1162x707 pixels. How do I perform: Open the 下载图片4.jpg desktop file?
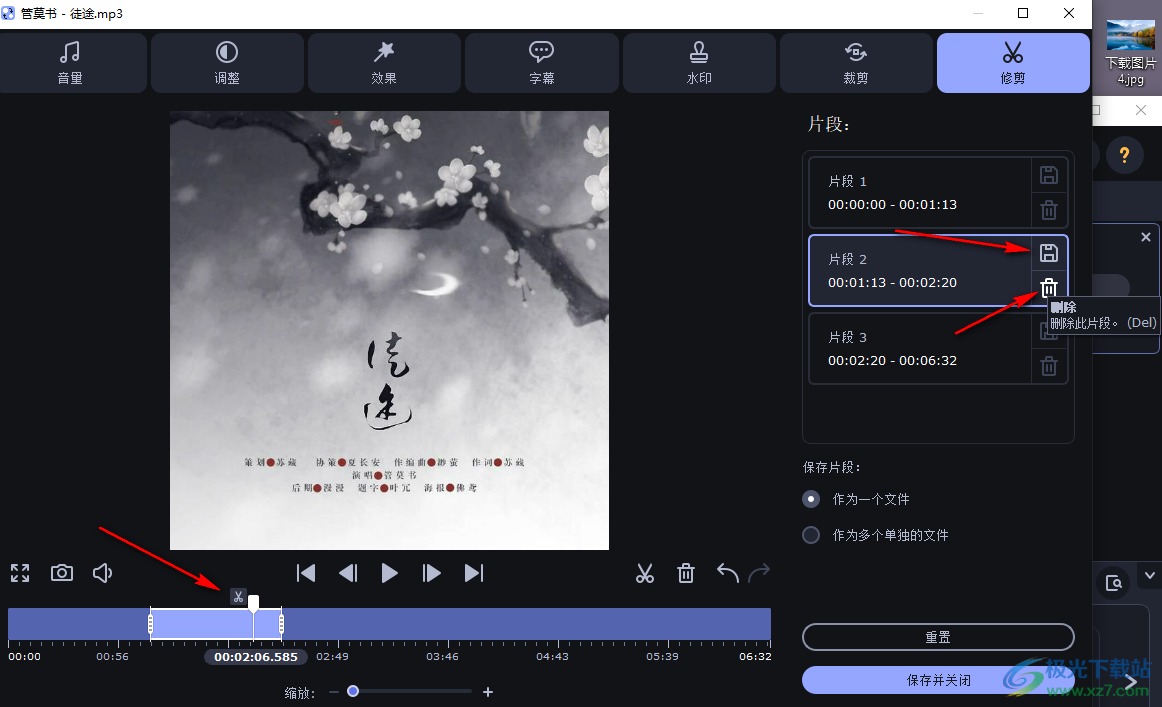1130,53
